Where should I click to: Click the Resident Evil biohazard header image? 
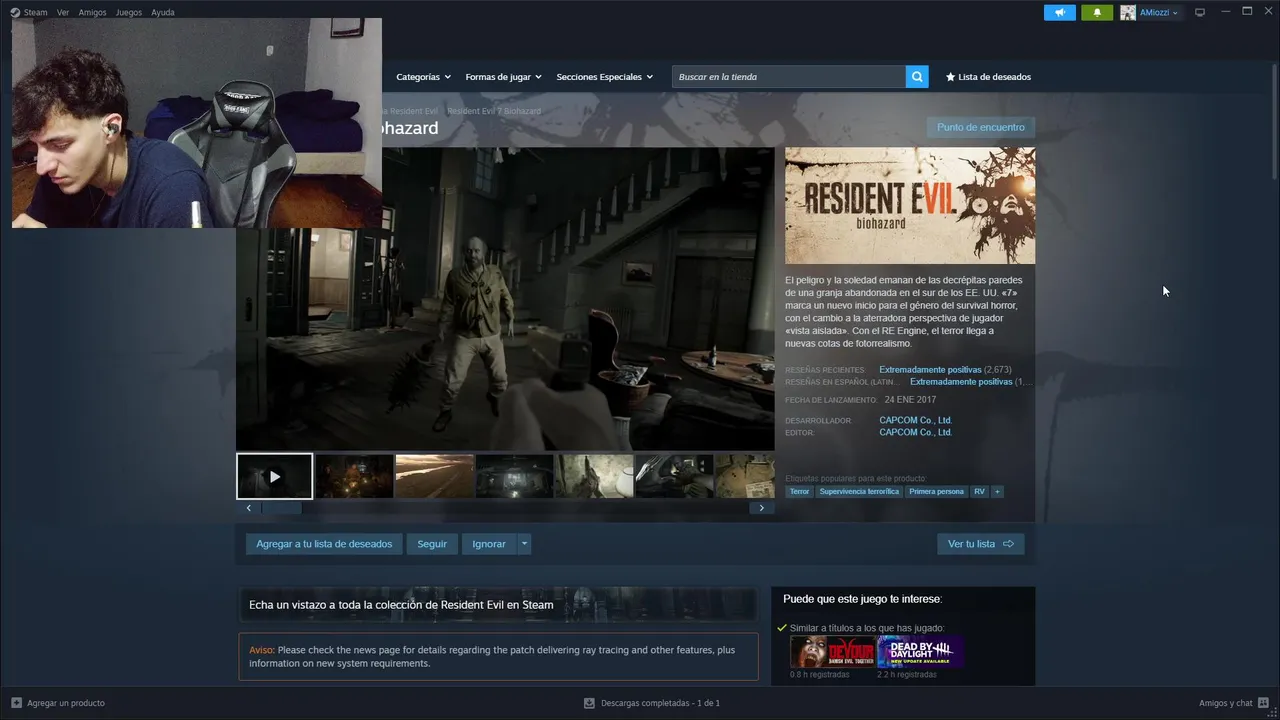click(910, 205)
